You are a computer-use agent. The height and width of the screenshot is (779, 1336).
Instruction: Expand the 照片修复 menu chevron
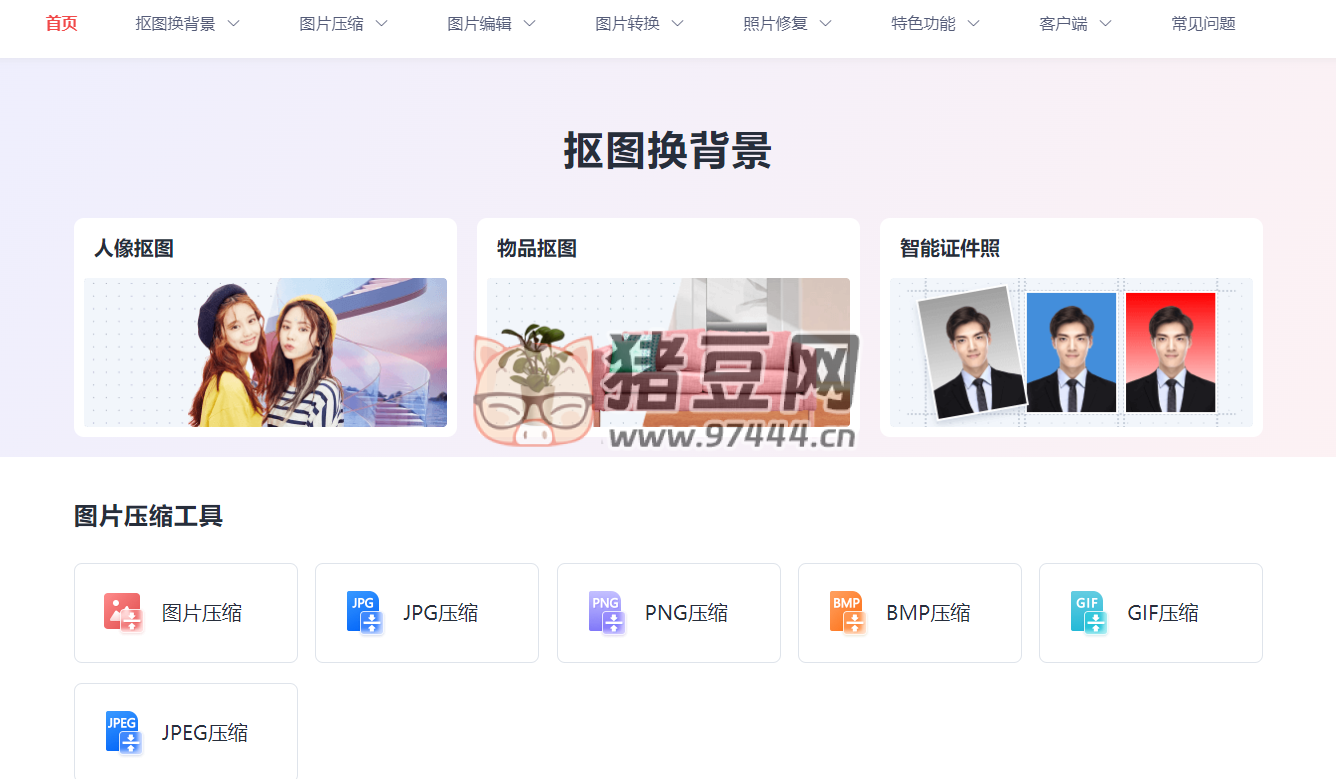825,23
